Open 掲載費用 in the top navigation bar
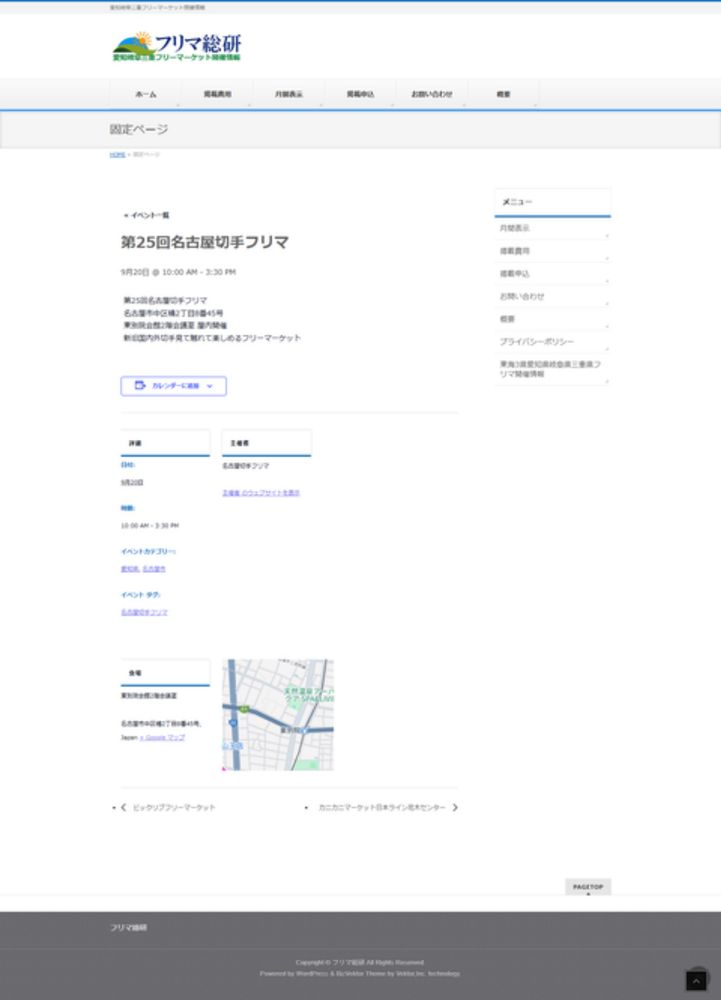The image size is (721, 1000). [x=217, y=94]
